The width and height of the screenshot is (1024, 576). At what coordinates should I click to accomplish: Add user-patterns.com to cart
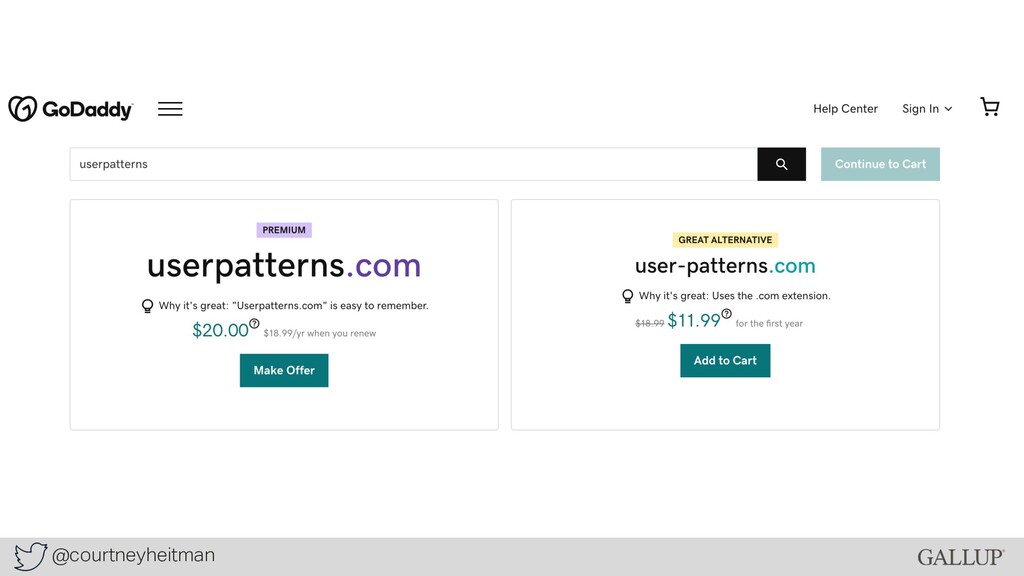click(x=725, y=360)
